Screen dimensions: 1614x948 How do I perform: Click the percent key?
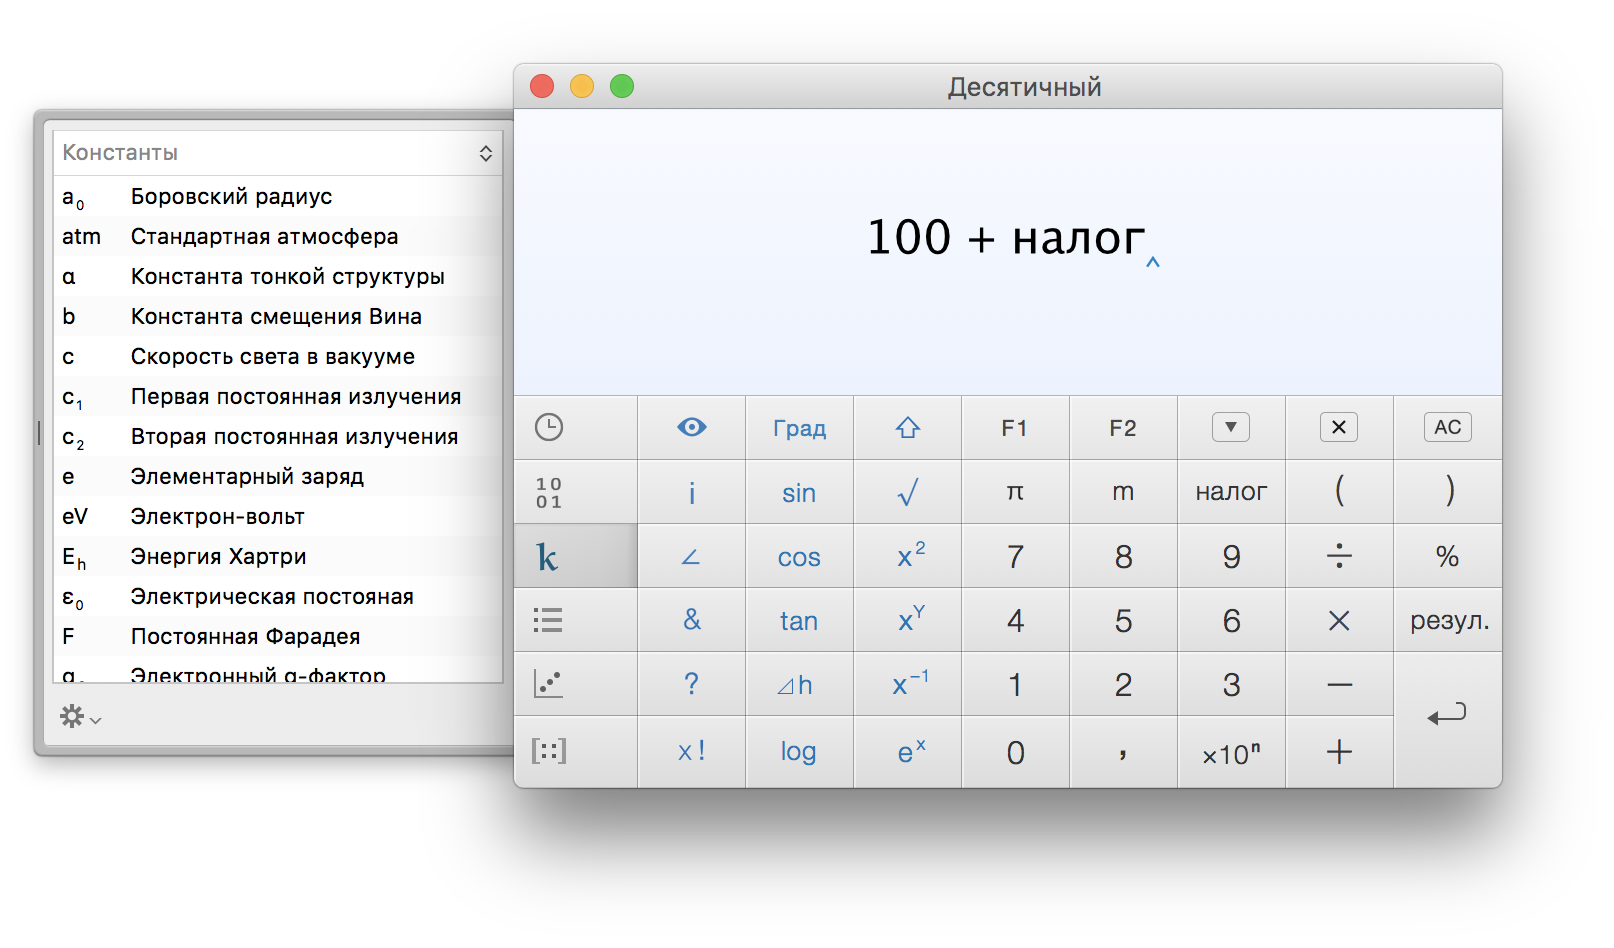tap(1448, 556)
